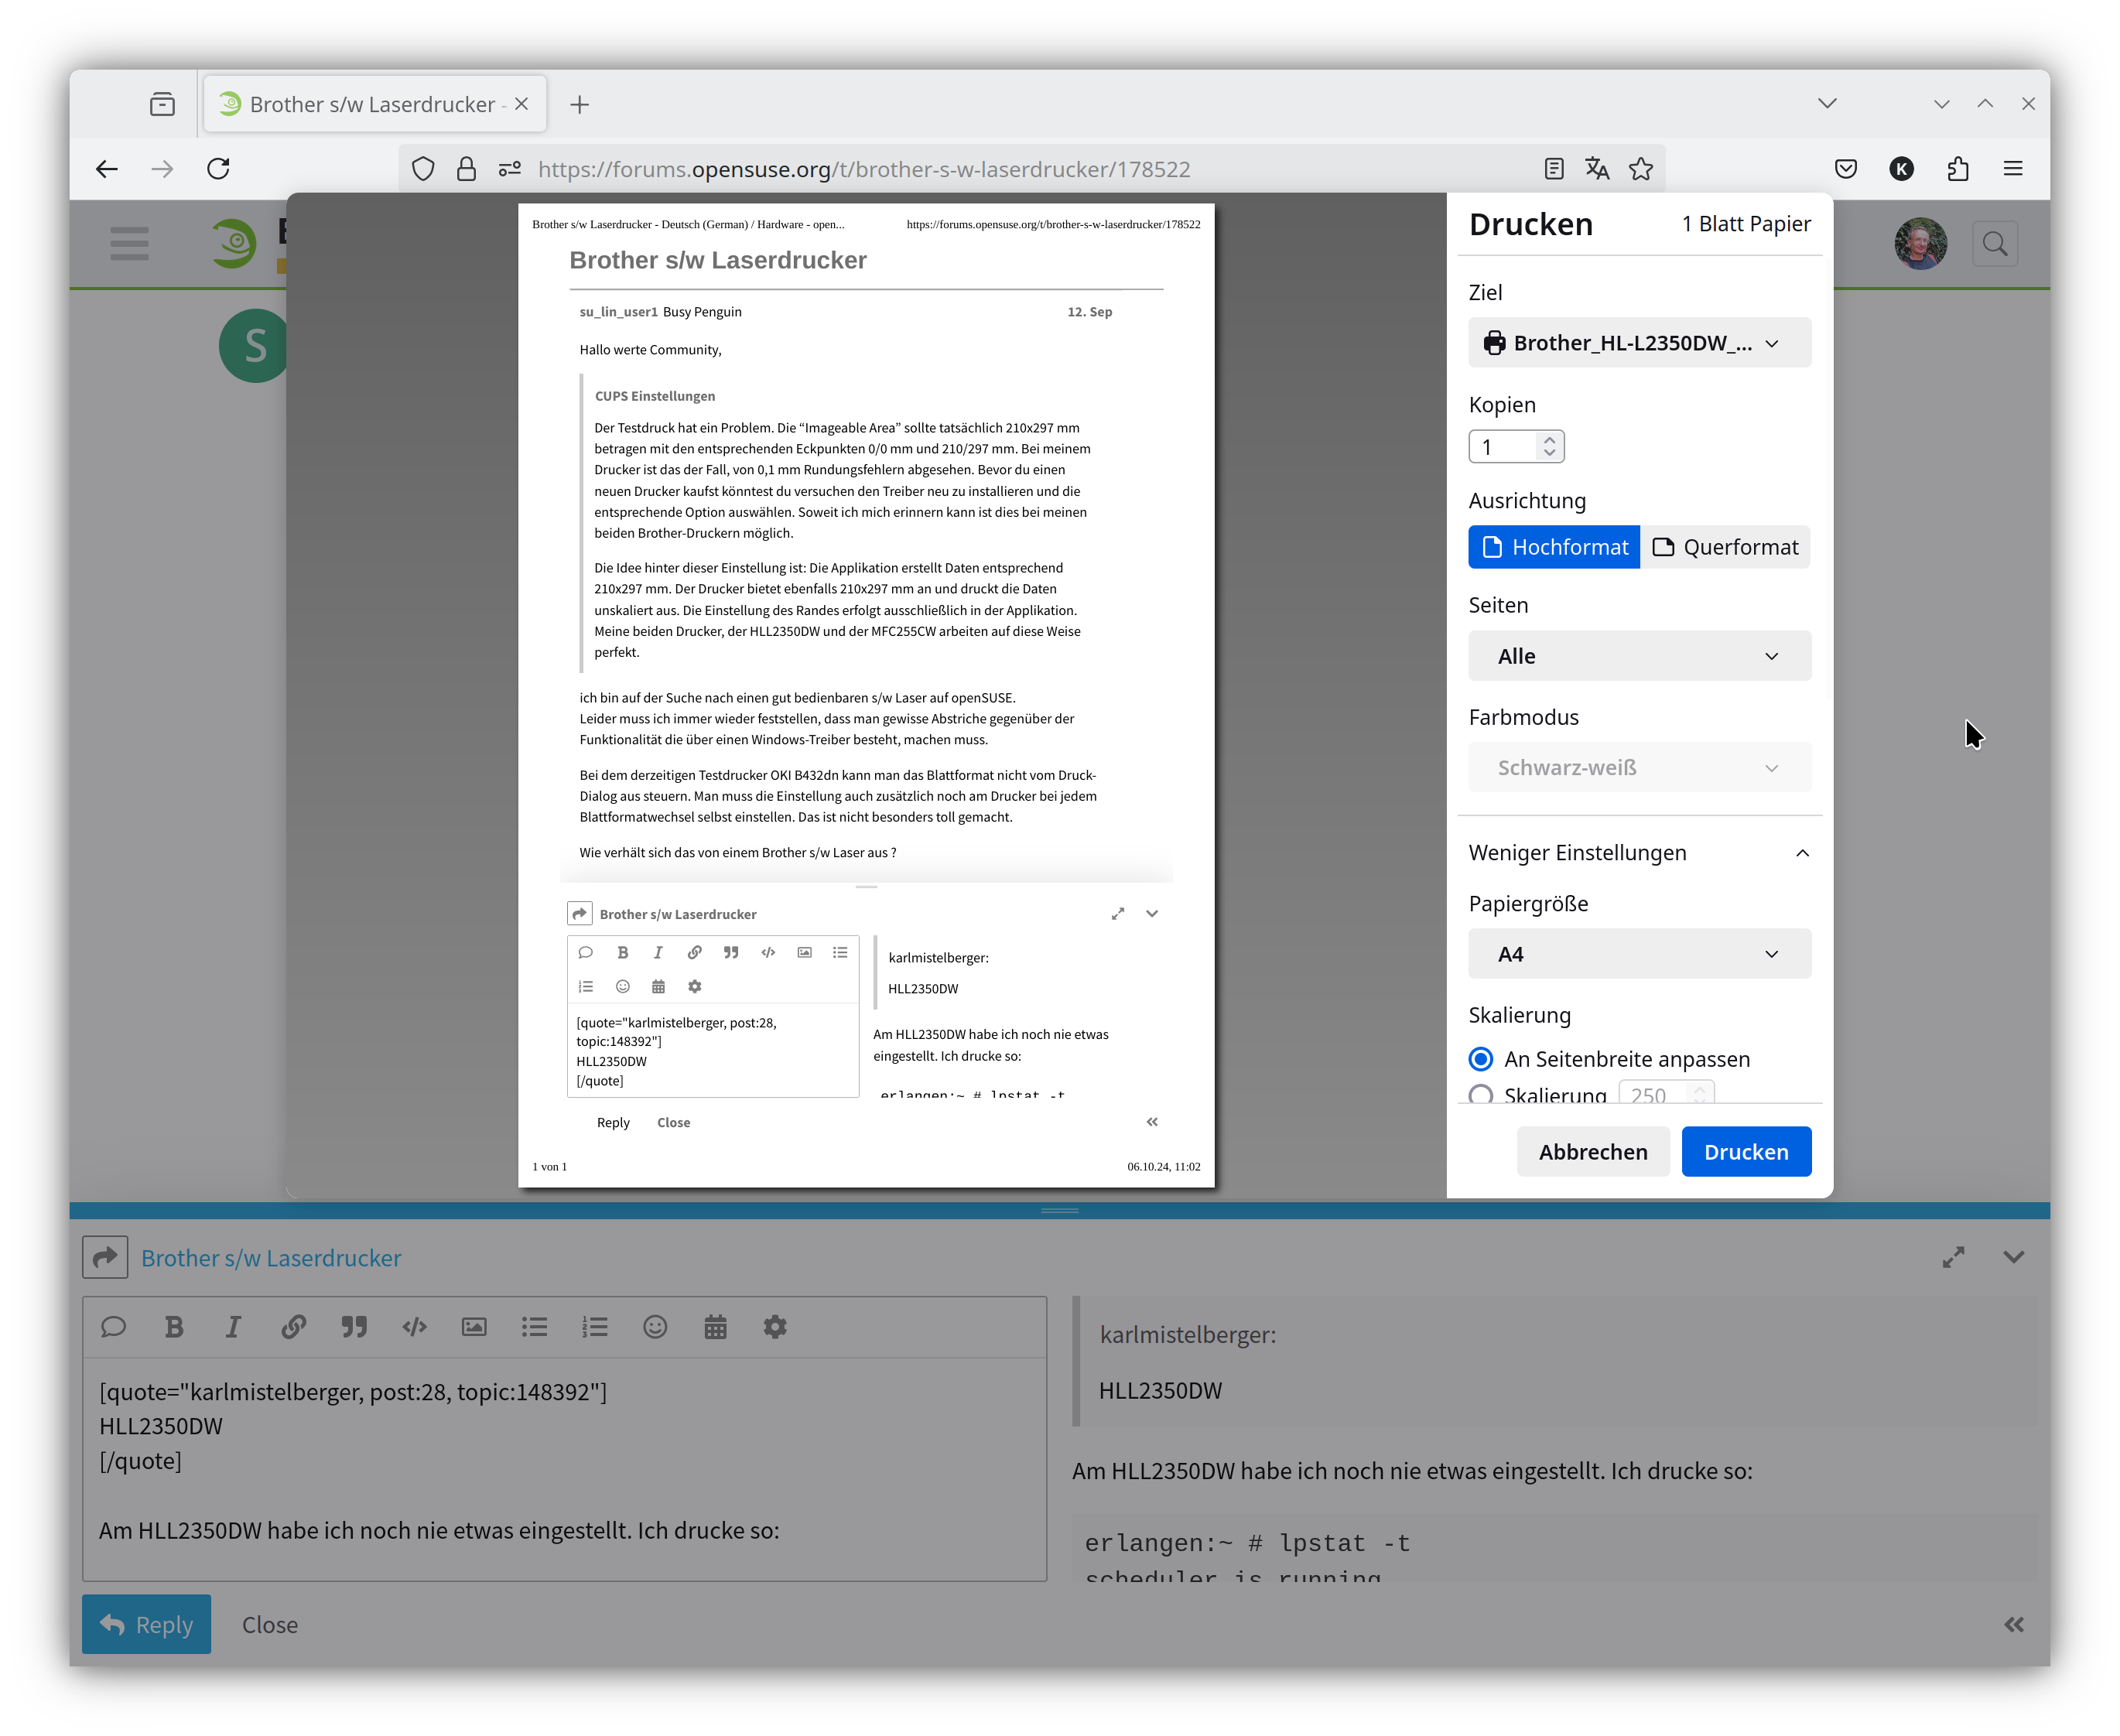The image size is (2120, 1736).
Task: Select 'An Seitenbreite anpassen' radio button
Action: [x=1481, y=1059]
